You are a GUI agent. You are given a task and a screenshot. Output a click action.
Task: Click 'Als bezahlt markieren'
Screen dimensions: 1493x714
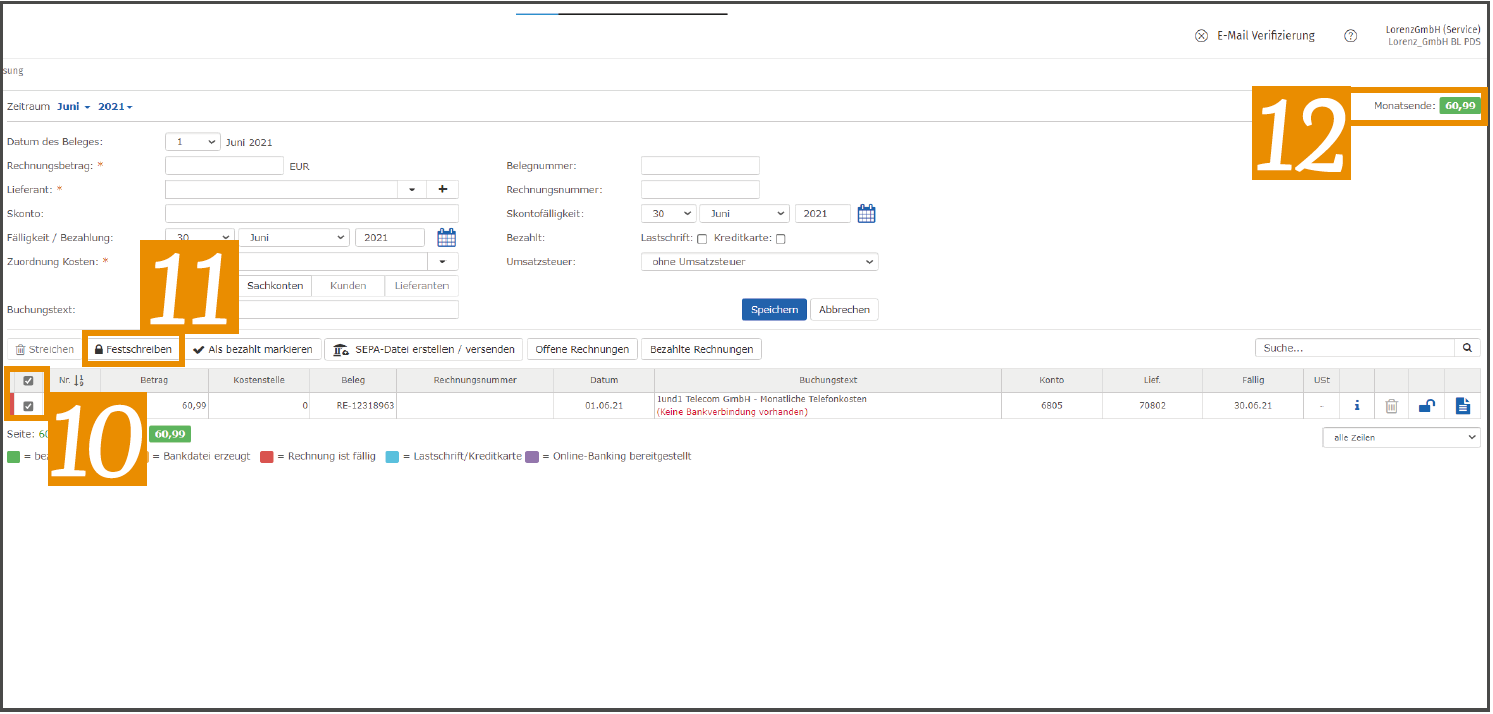(253, 349)
